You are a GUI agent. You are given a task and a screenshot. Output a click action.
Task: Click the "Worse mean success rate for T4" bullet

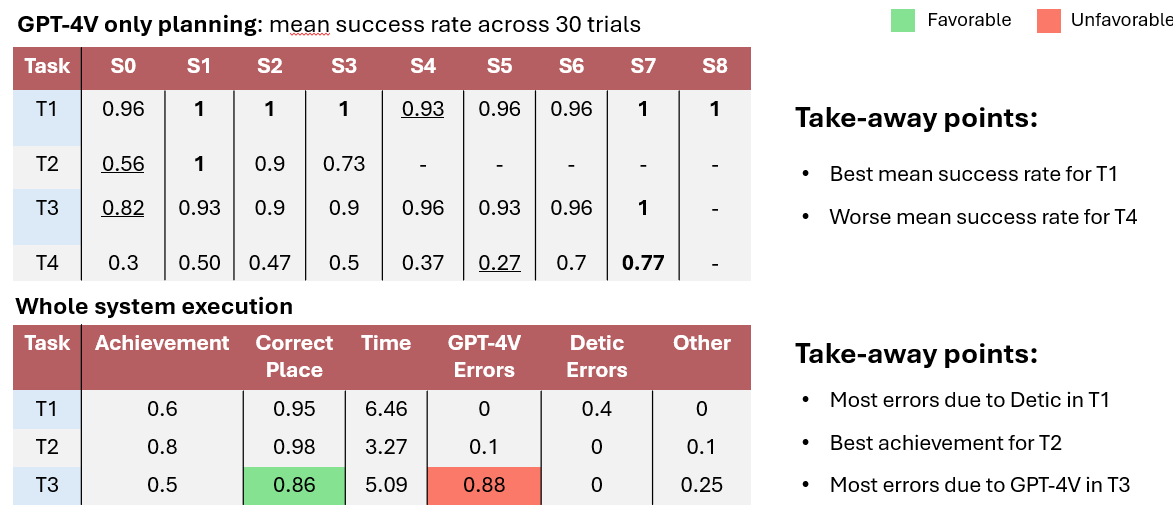click(983, 216)
